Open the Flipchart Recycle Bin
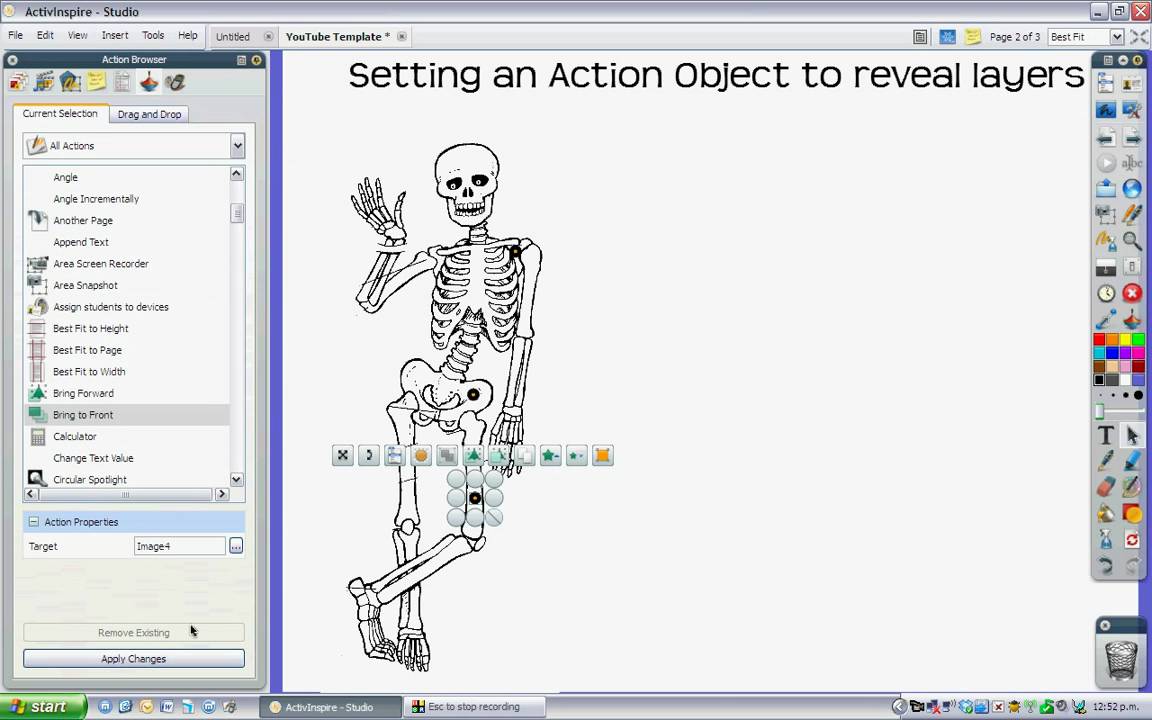Viewport: 1152px width, 720px height. (1120, 660)
